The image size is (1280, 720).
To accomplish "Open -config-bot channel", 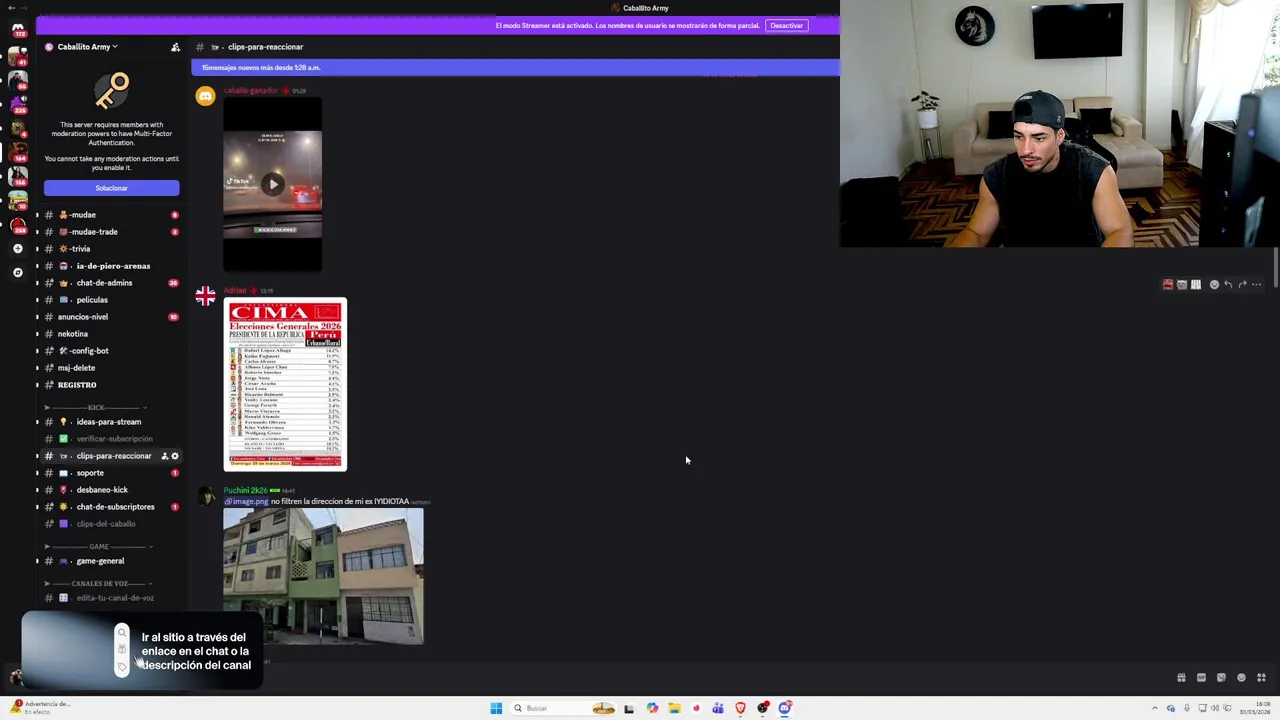I will (110, 351).
